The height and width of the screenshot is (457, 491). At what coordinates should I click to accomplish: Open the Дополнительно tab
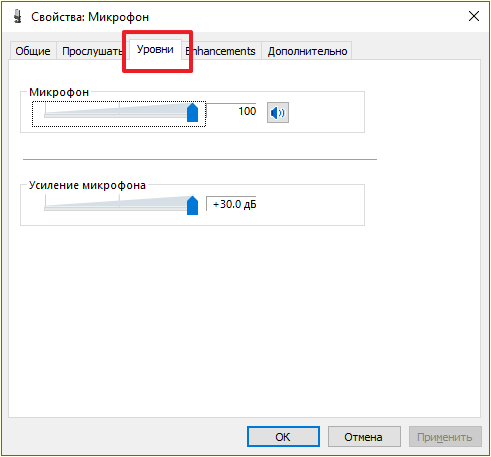pos(307,51)
